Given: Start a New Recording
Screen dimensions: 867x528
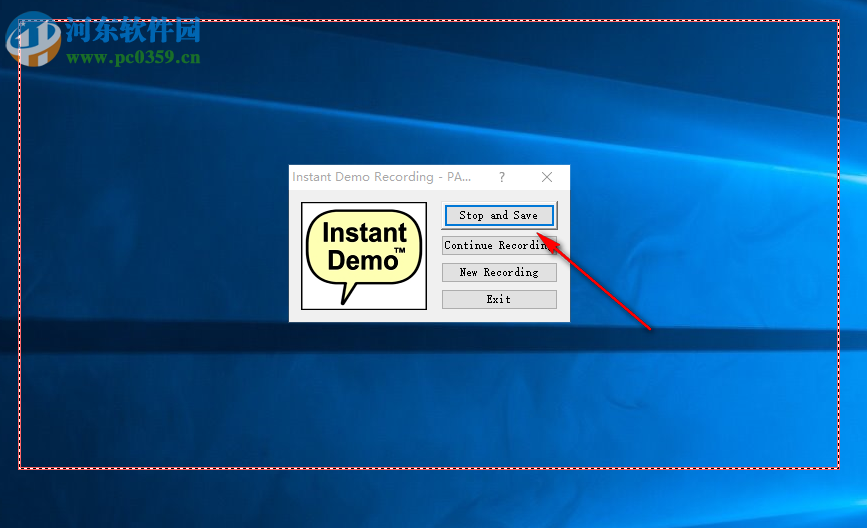Looking at the screenshot, I should pos(499,273).
